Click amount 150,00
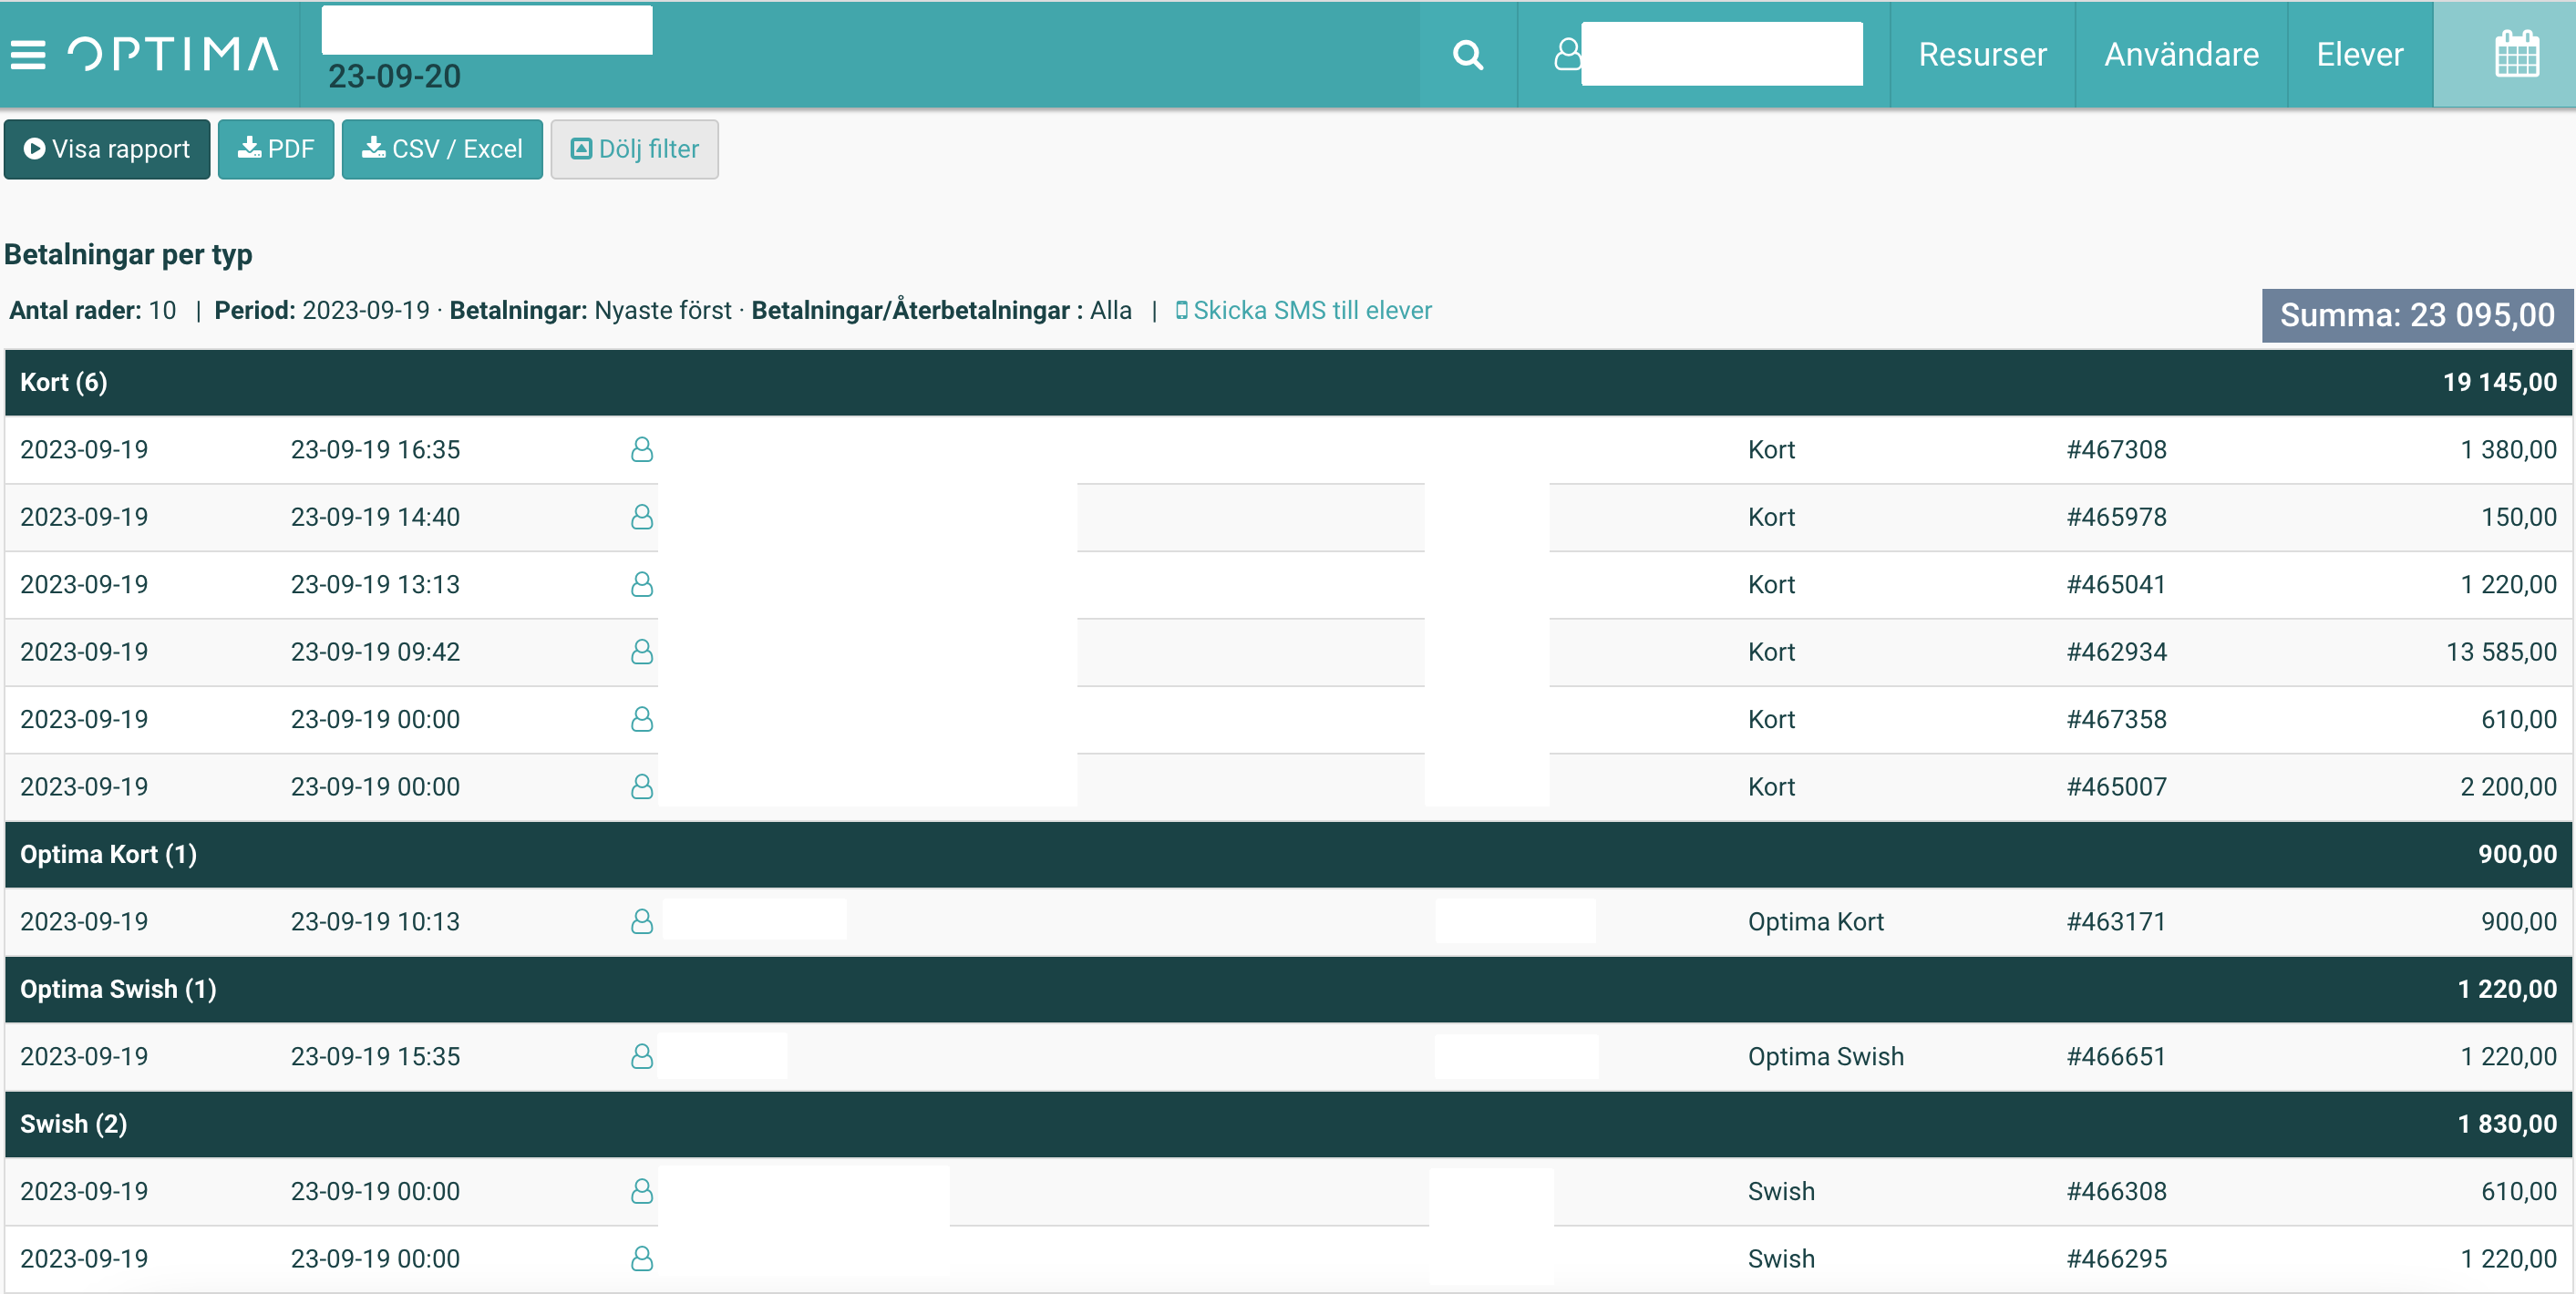 pos(2518,517)
